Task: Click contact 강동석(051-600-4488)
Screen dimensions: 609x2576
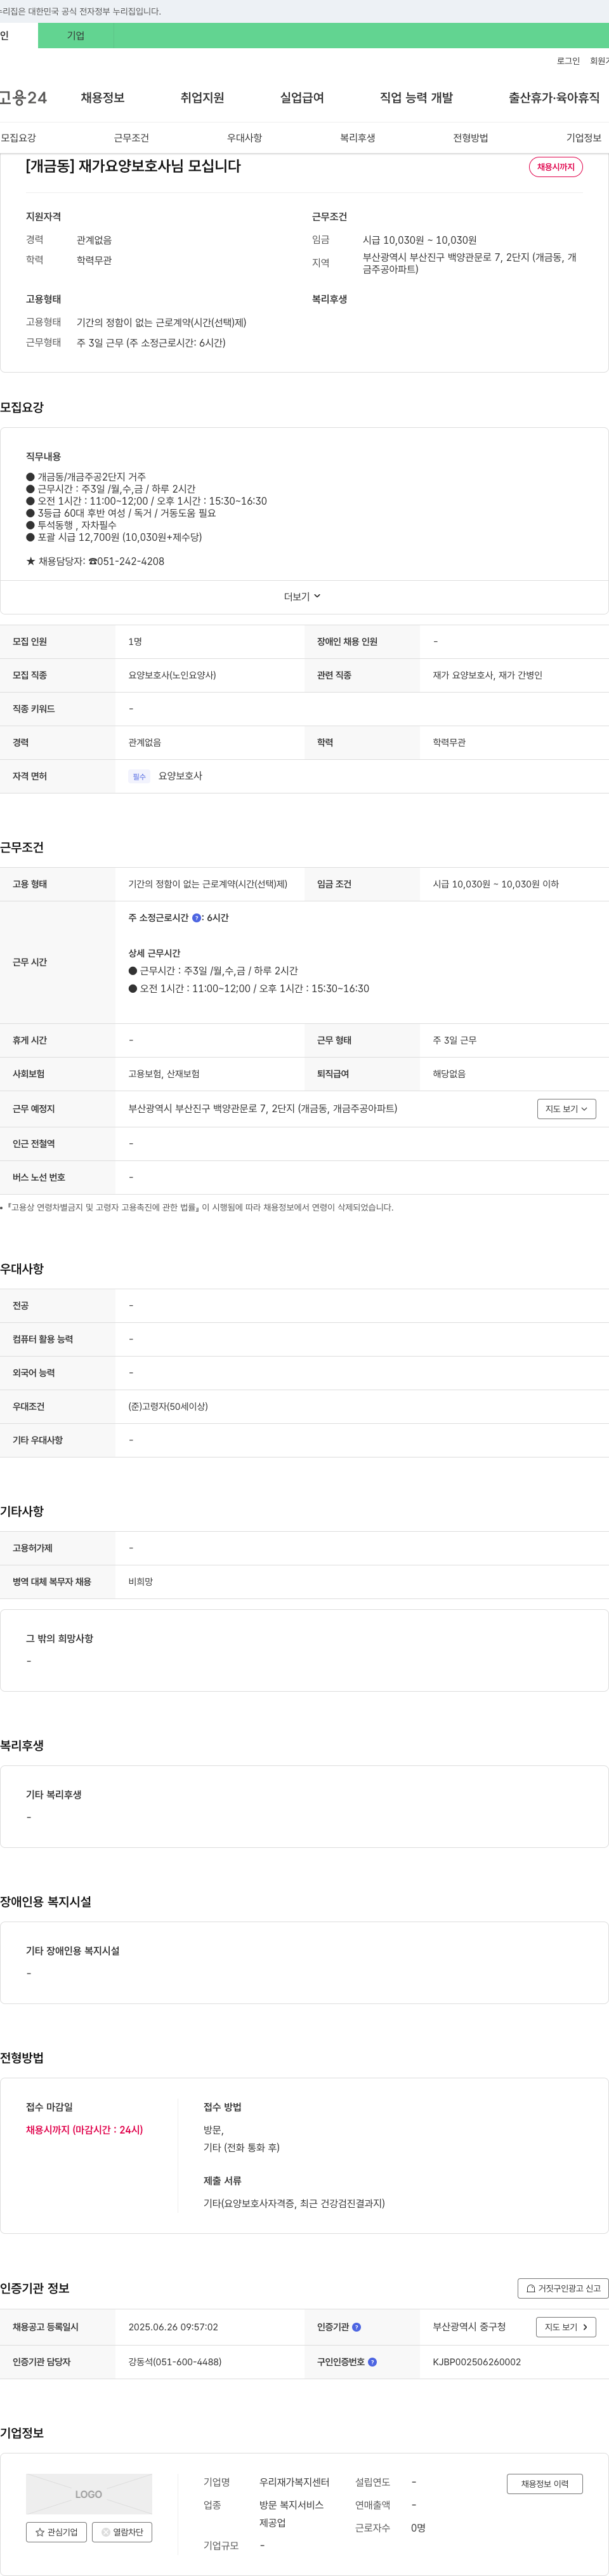Action: point(175,2362)
